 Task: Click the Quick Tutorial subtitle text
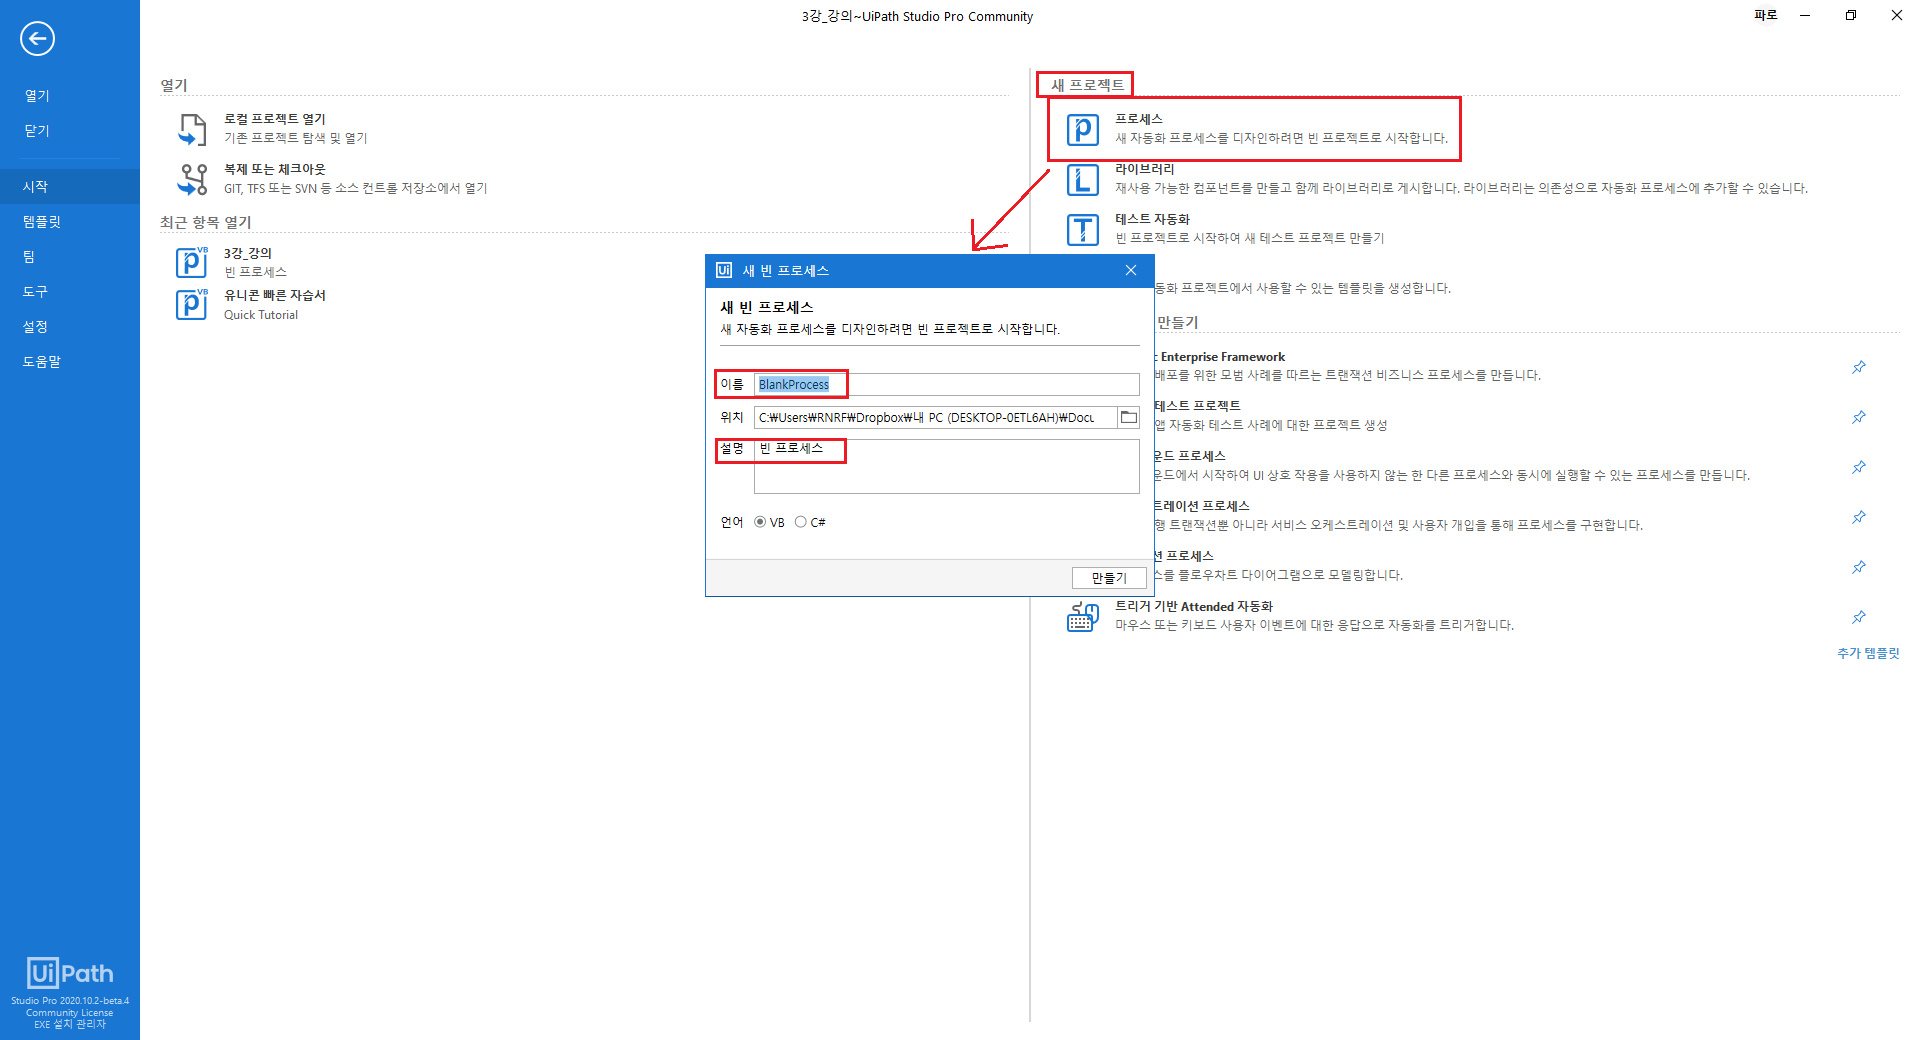pyautogui.click(x=261, y=315)
